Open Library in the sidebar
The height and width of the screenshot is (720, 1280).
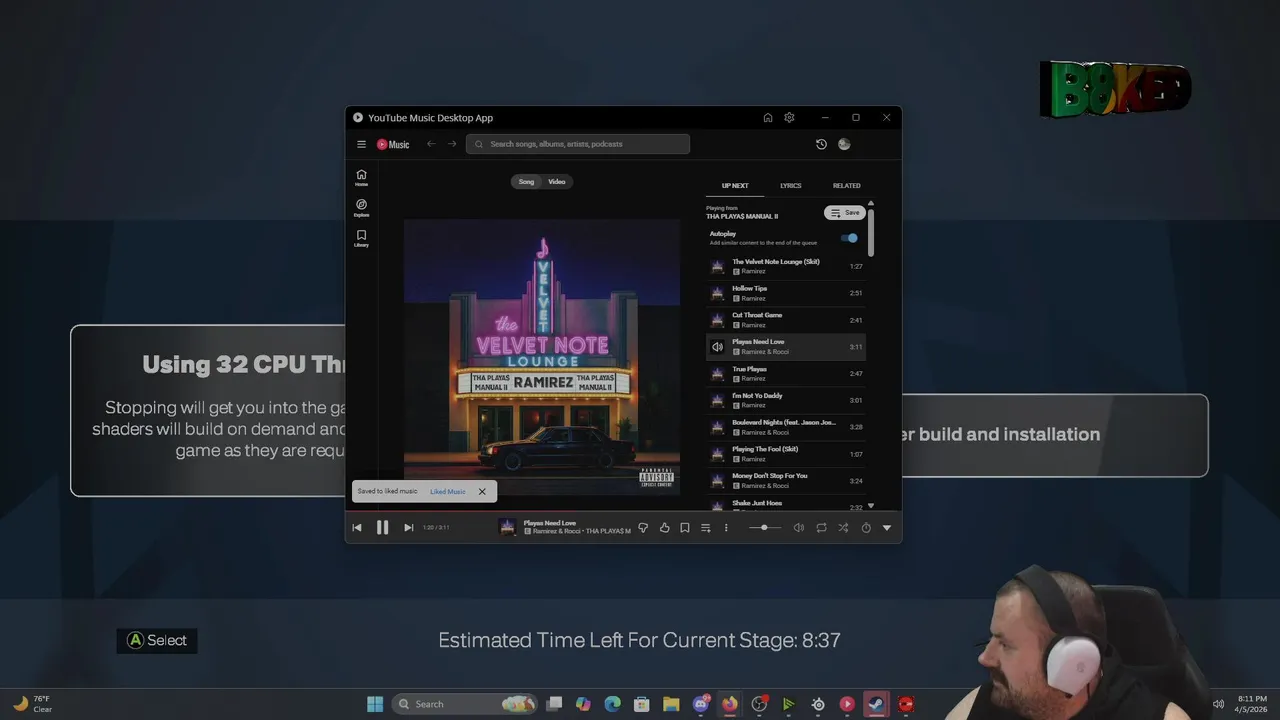(361, 238)
